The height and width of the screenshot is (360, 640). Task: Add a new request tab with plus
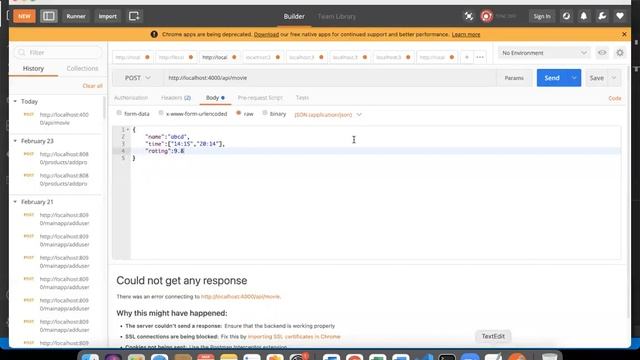pos(467,57)
